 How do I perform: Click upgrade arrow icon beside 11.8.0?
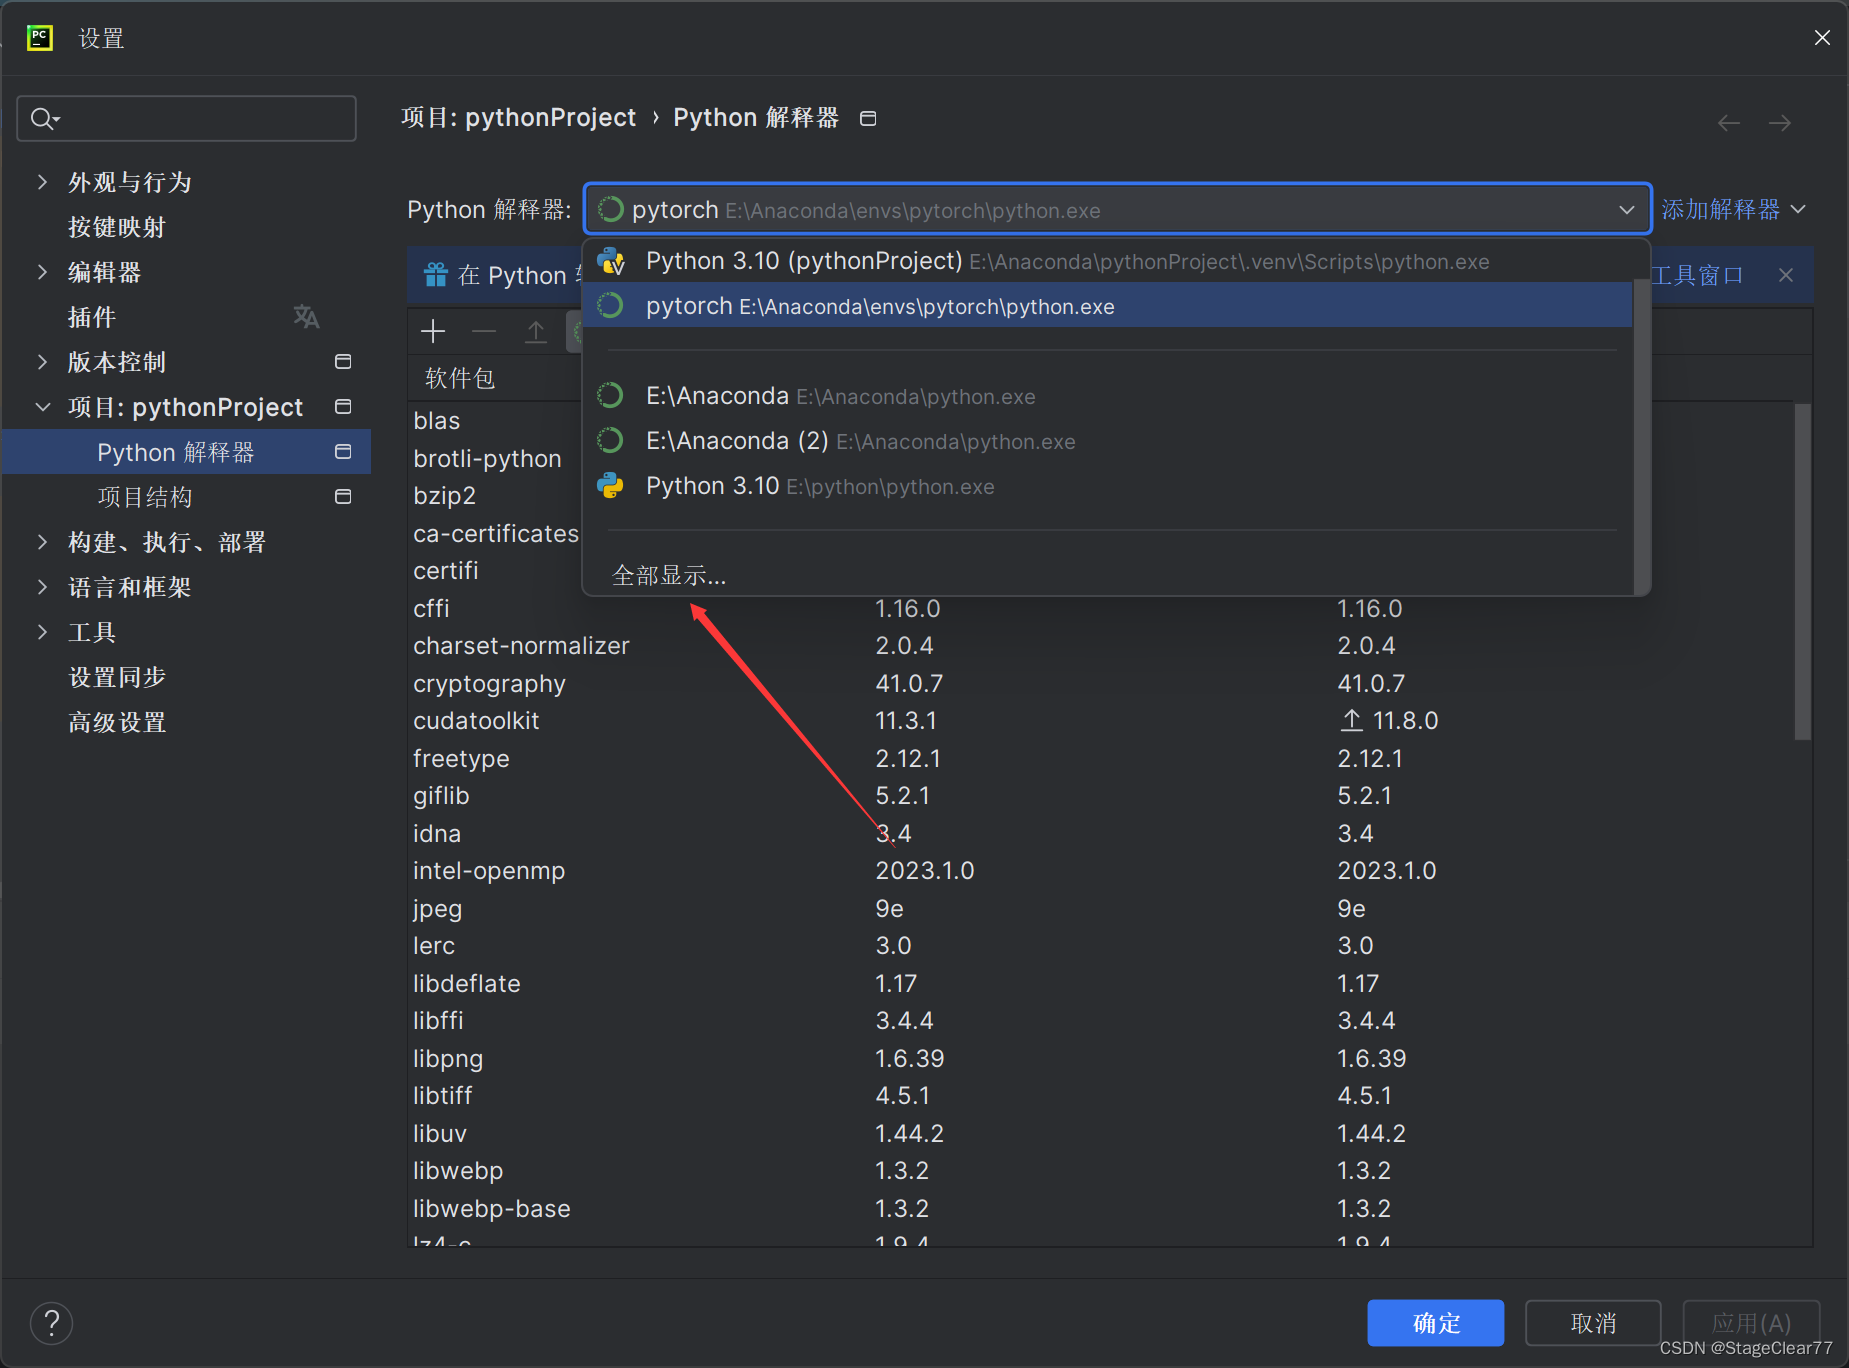1351,720
